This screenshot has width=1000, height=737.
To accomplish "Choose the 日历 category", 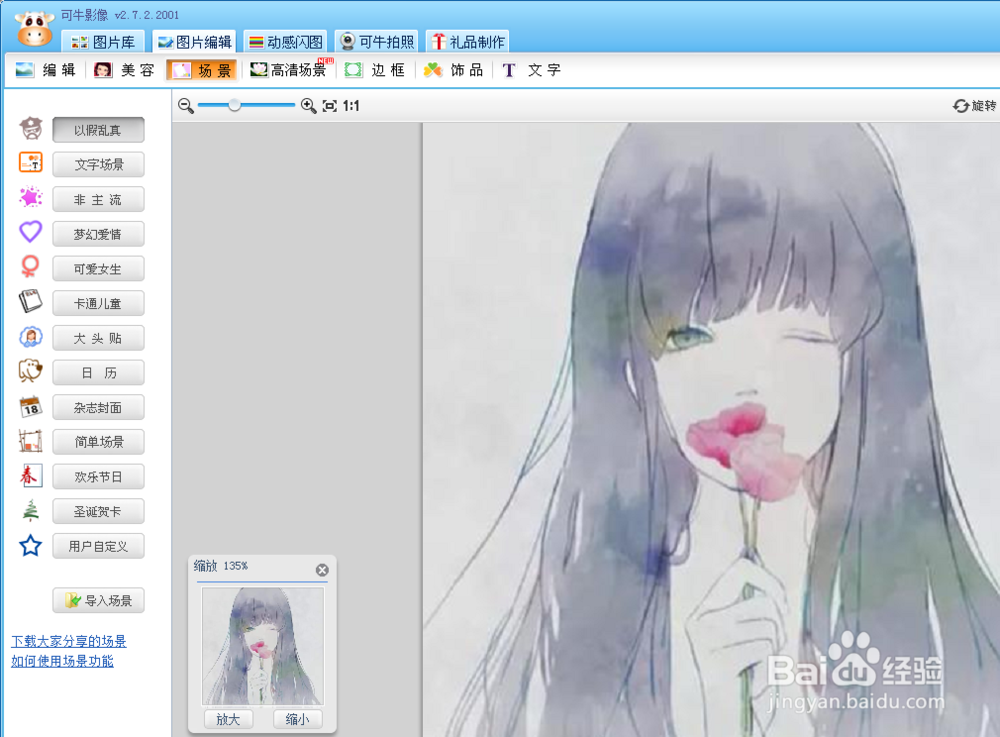I will [98, 373].
